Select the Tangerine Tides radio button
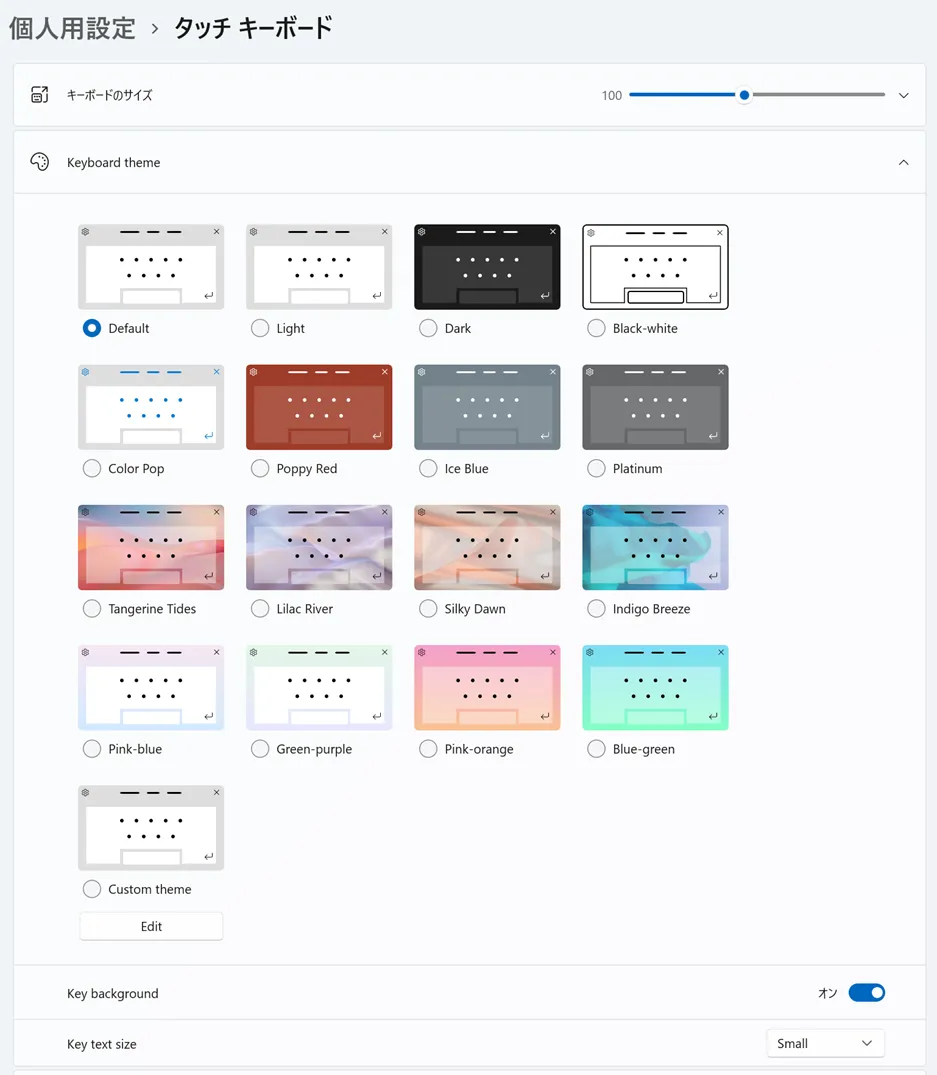937x1075 pixels. (92, 609)
